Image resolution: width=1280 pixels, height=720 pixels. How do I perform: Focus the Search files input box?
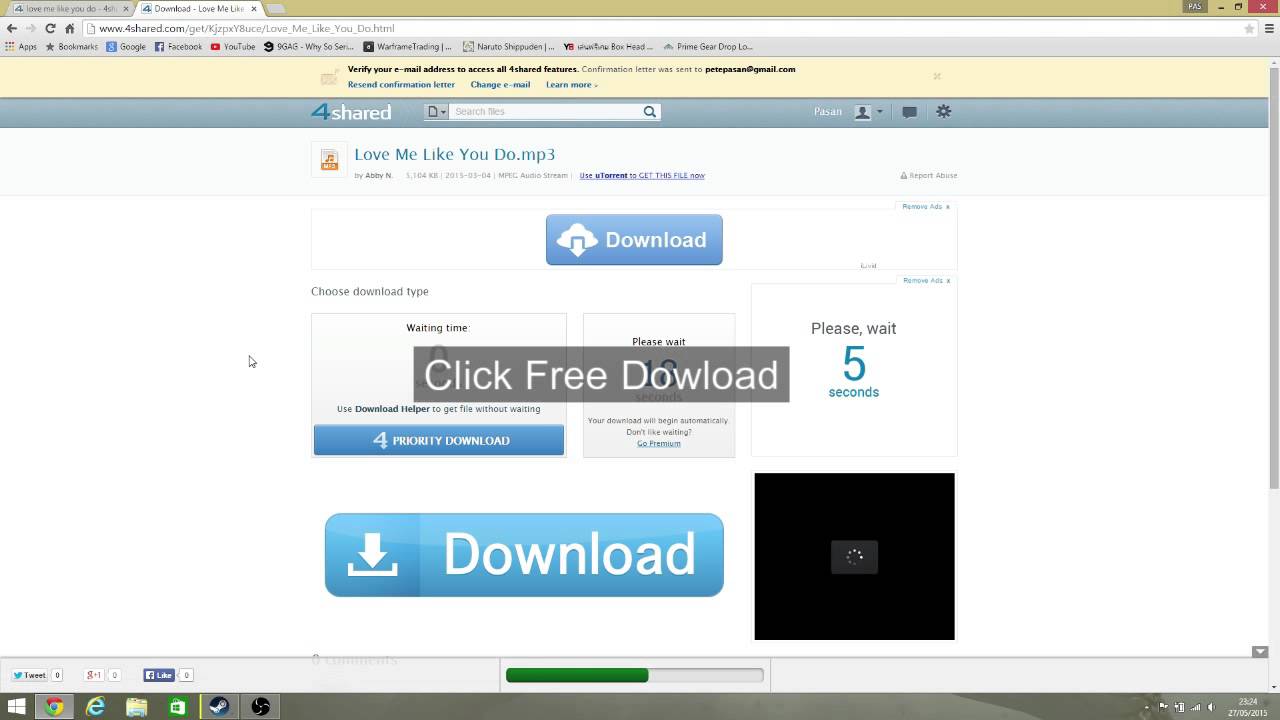tap(545, 112)
